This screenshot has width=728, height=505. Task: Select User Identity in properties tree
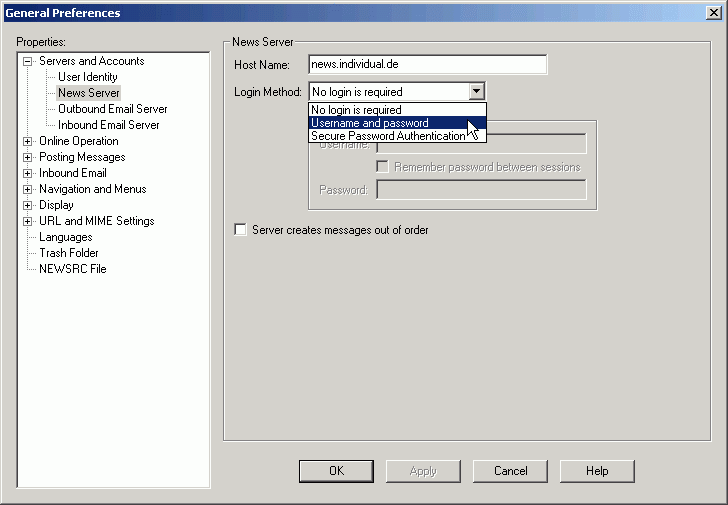[88, 77]
